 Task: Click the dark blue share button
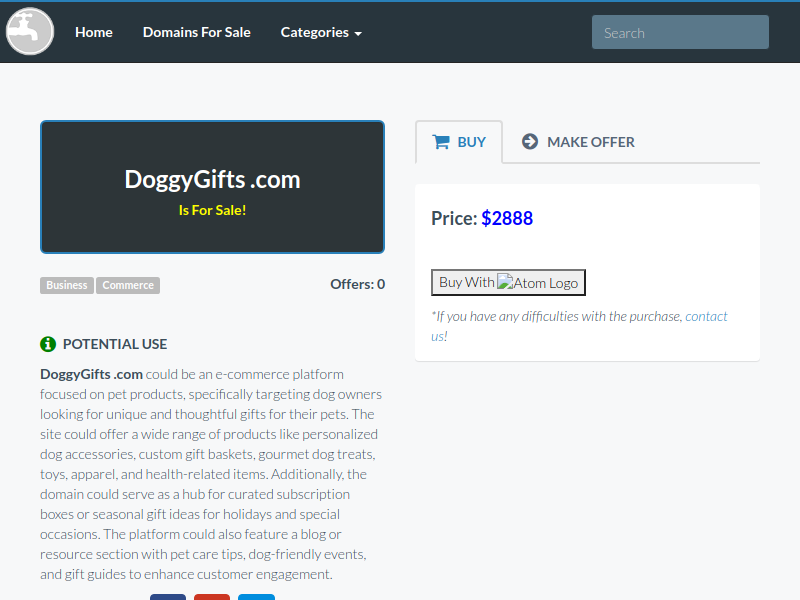tap(168, 596)
